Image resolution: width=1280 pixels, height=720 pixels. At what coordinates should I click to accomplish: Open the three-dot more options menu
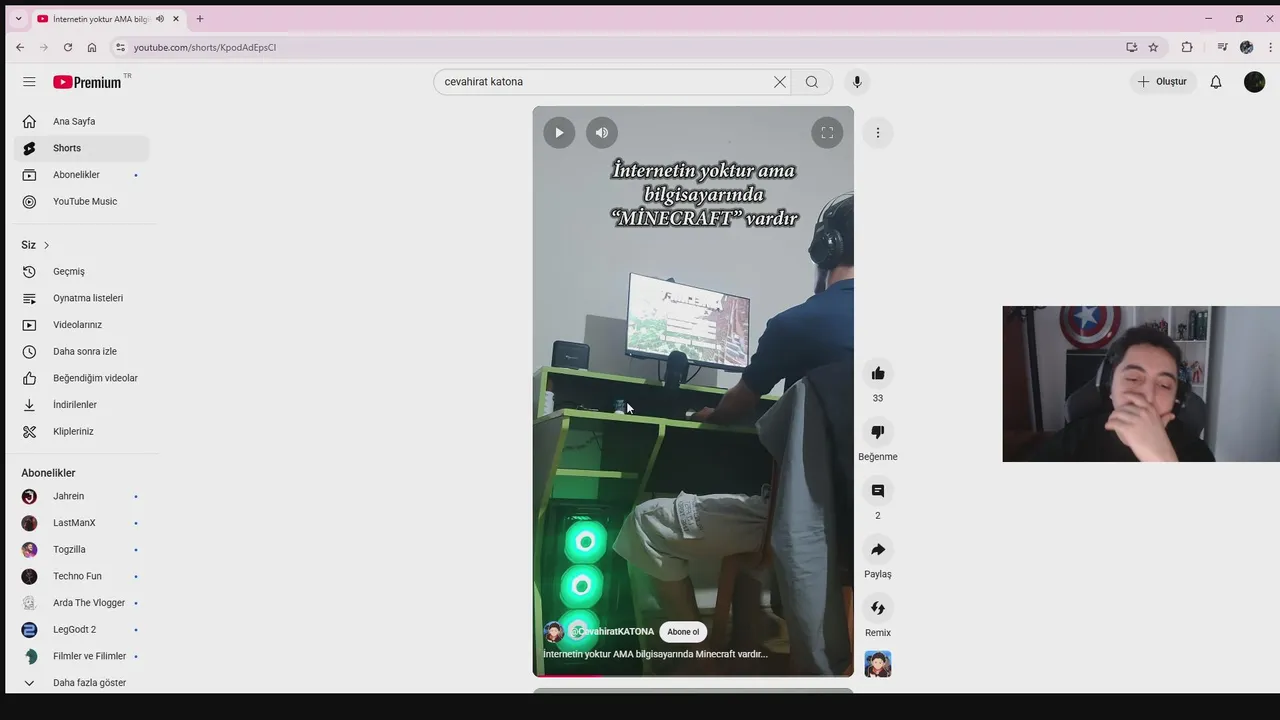(878, 132)
